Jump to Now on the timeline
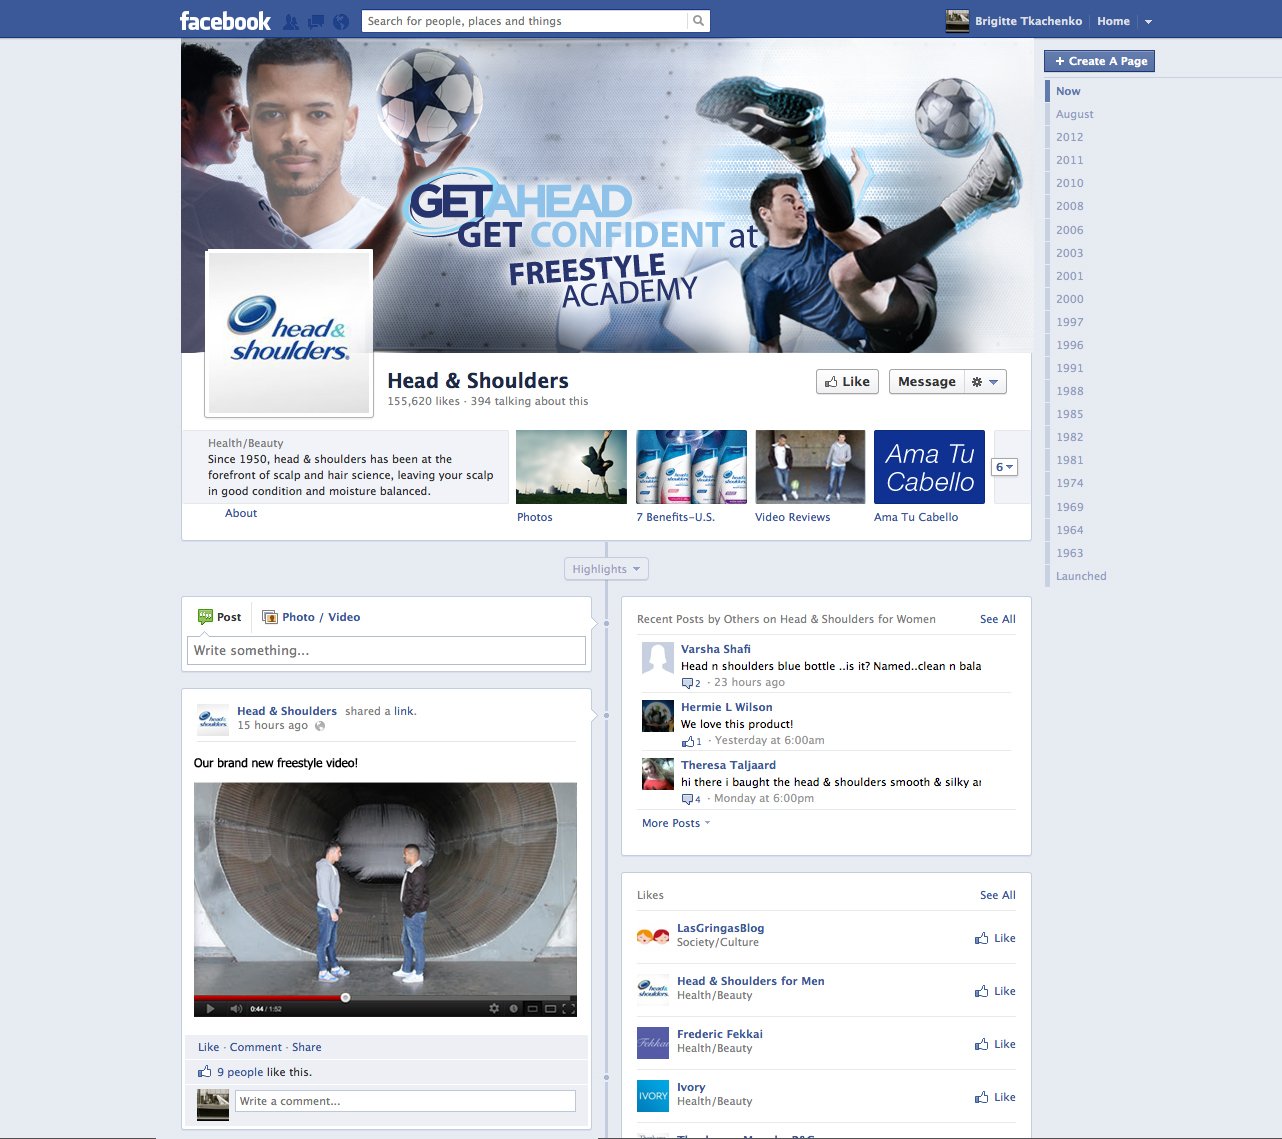 coord(1068,91)
